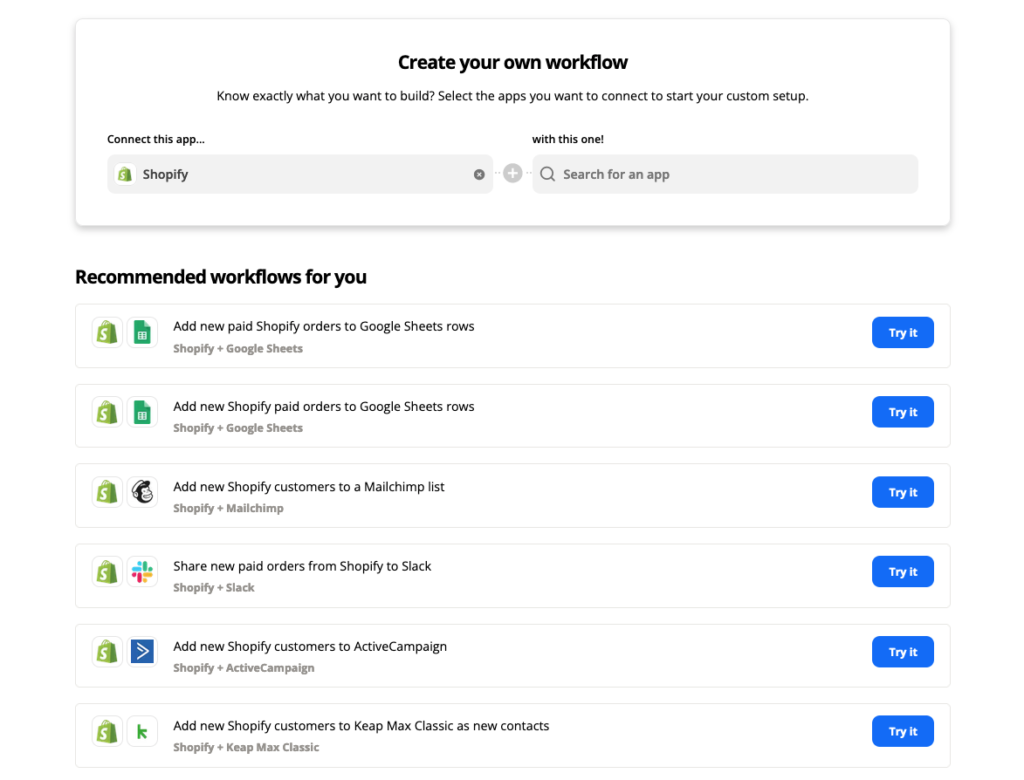
Task: Click Google Sheets icon in Add new Shopify paid orders row
Action: click(142, 412)
